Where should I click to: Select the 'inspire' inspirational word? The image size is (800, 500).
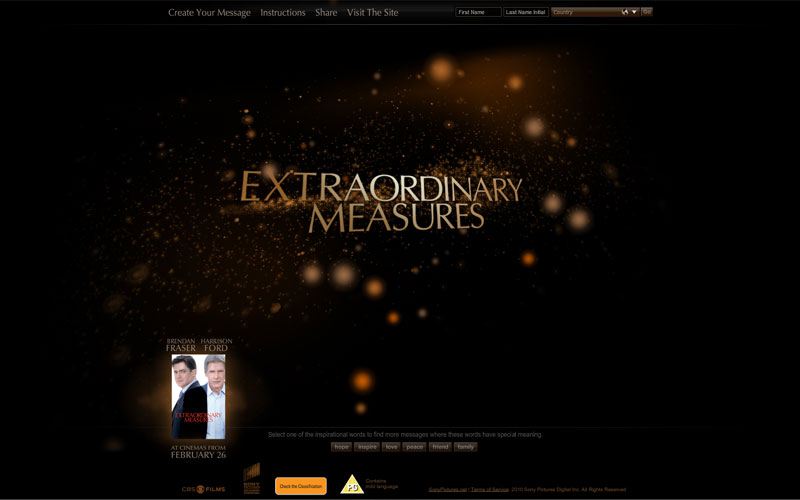pos(367,447)
